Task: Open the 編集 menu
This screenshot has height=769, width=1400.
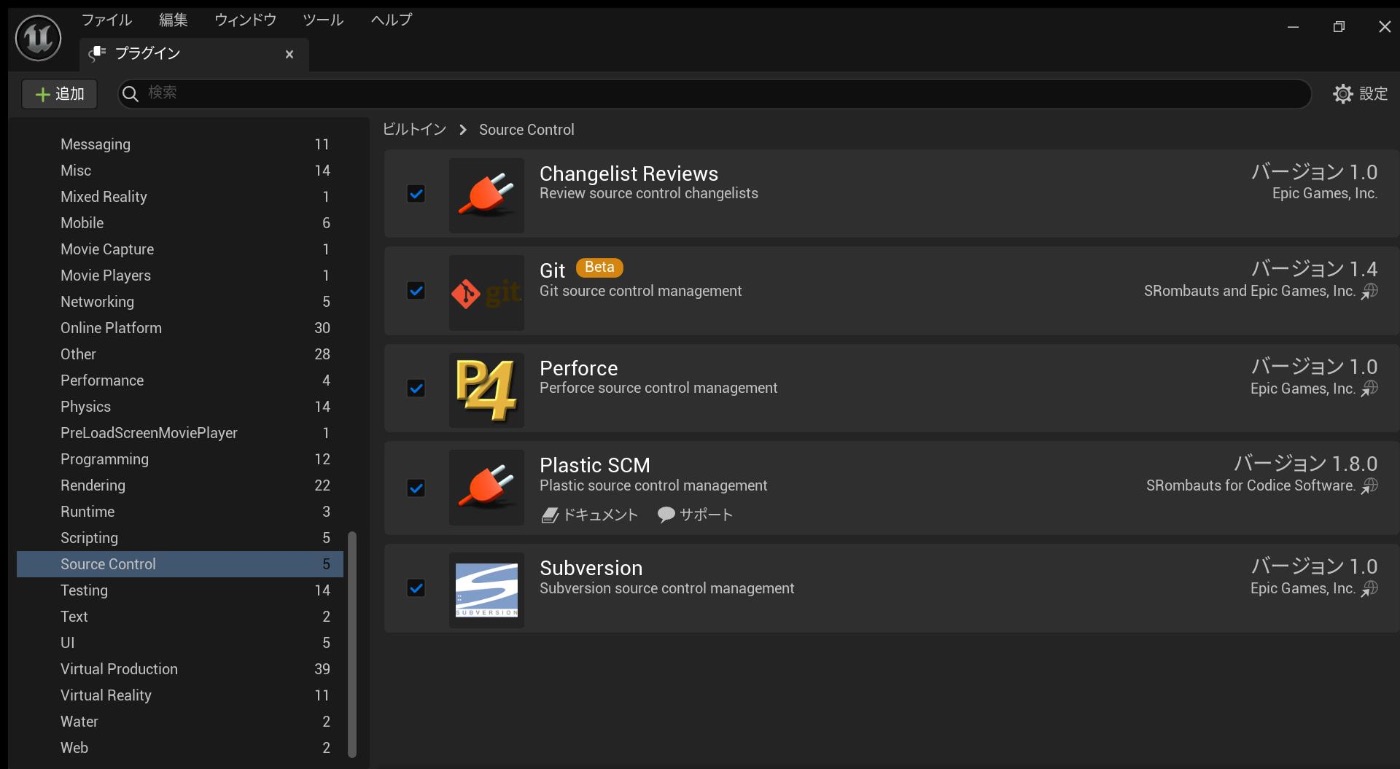Action: coord(173,20)
